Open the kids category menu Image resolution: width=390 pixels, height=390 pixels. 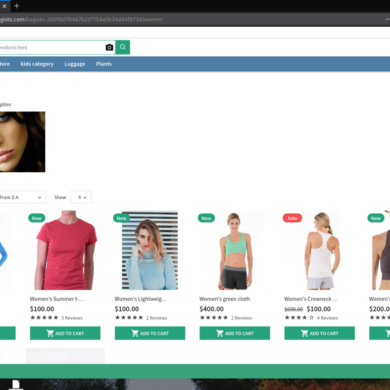pos(37,64)
